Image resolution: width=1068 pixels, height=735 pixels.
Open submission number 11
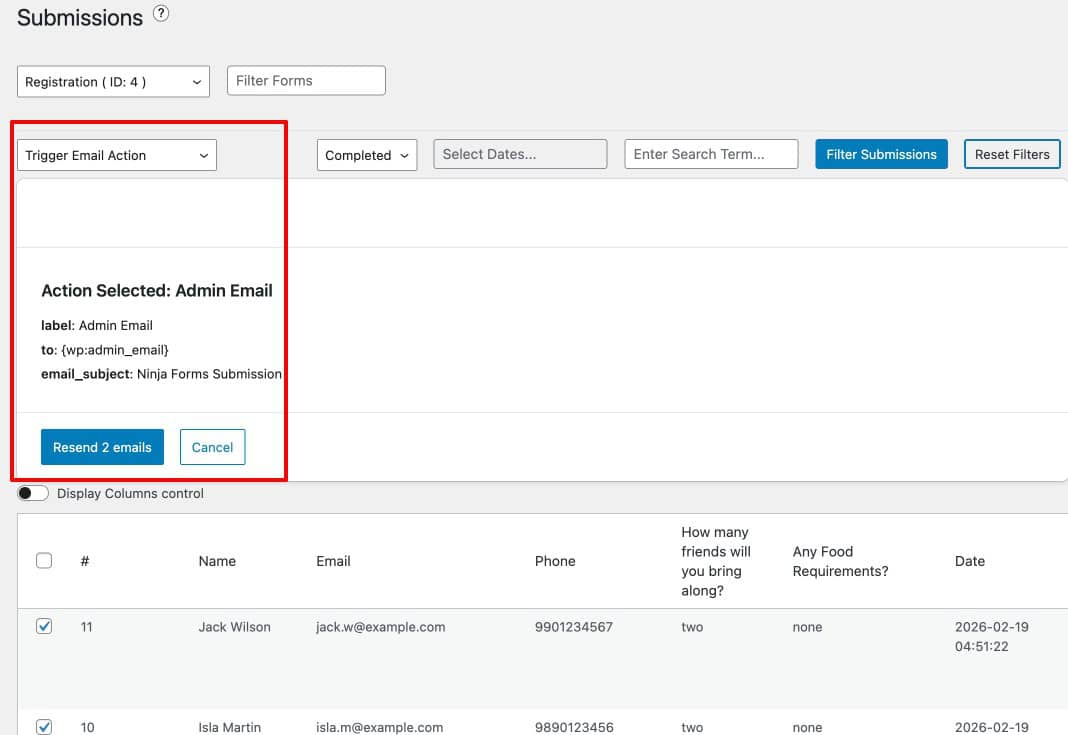[87, 627]
